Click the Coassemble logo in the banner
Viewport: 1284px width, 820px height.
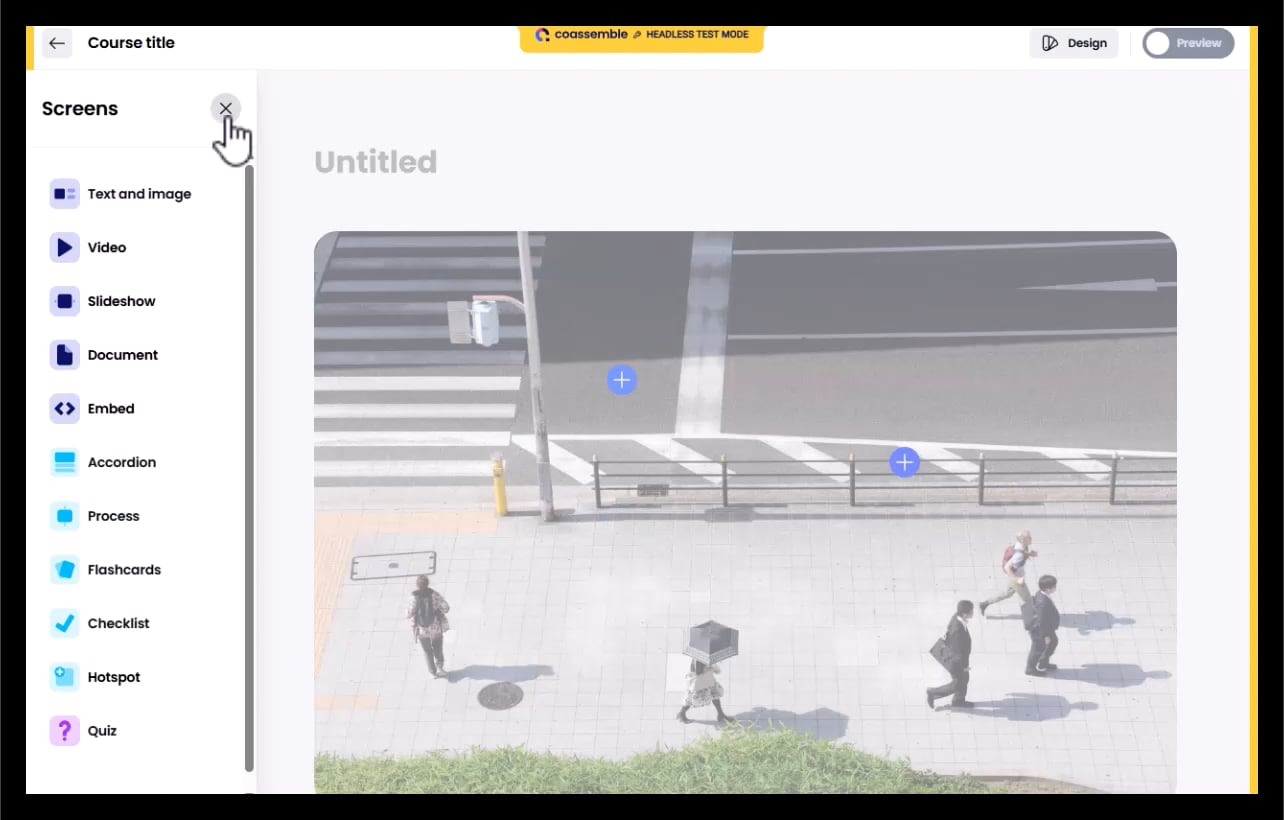[x=581, y=35]
